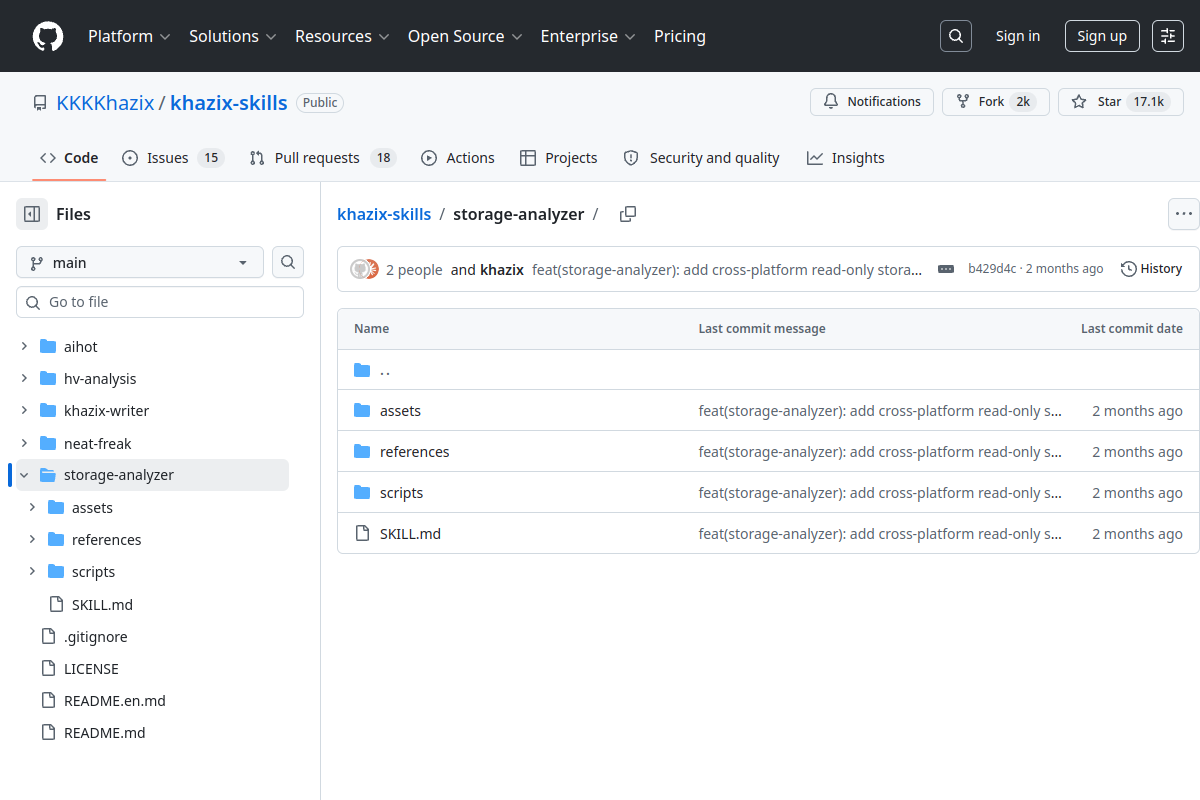Image resolution: width=1200 pixels, height=800 pixels.
Task: Click the contributor avatars in commit bar
Action: click(x=364, y=269)
